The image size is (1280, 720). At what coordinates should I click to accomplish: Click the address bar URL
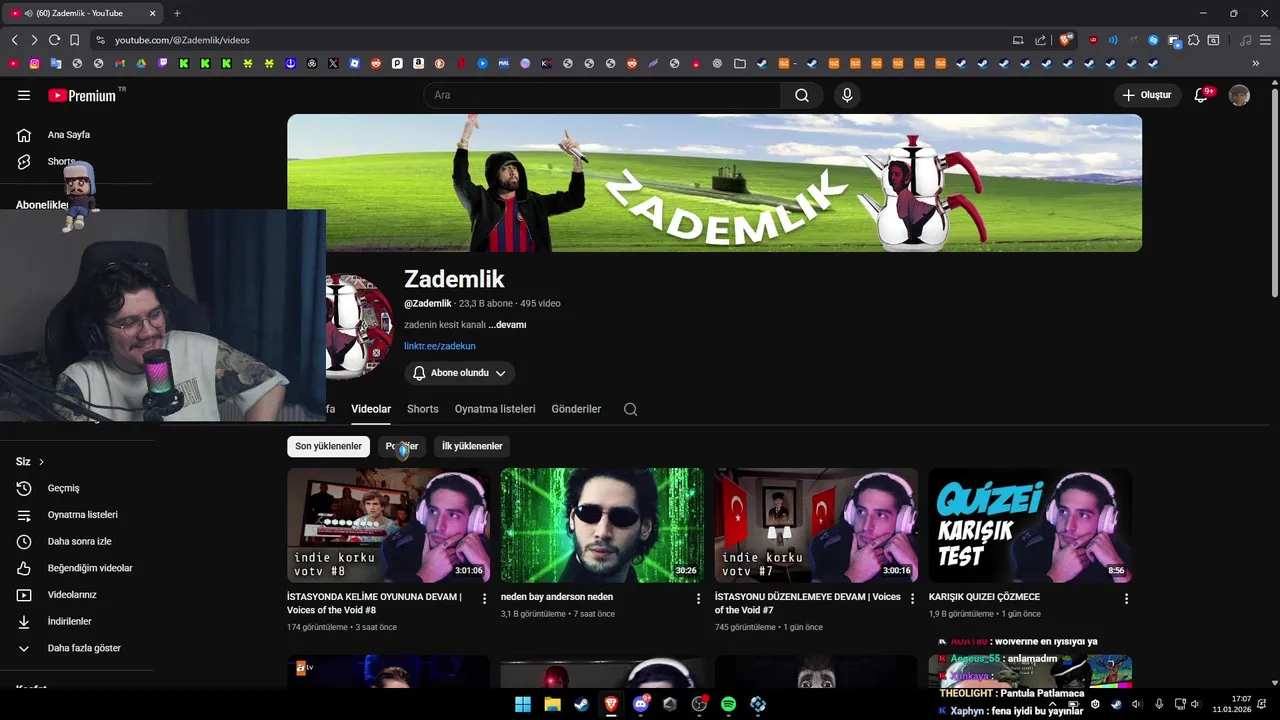182,40
